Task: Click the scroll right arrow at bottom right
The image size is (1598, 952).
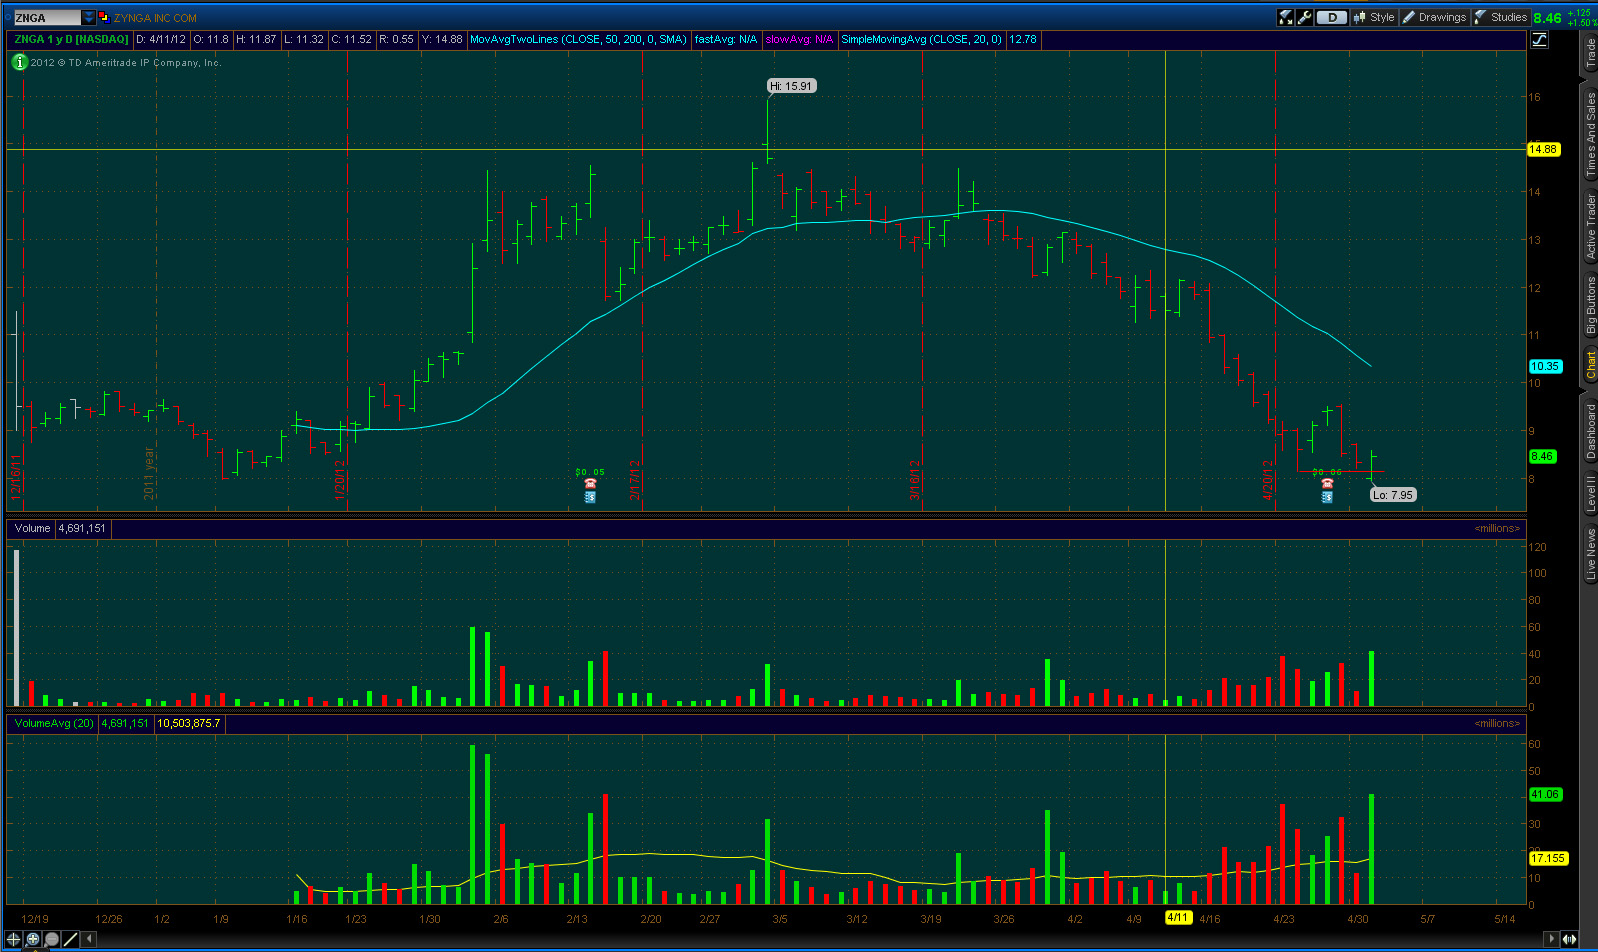Action: coord(1552,939)
